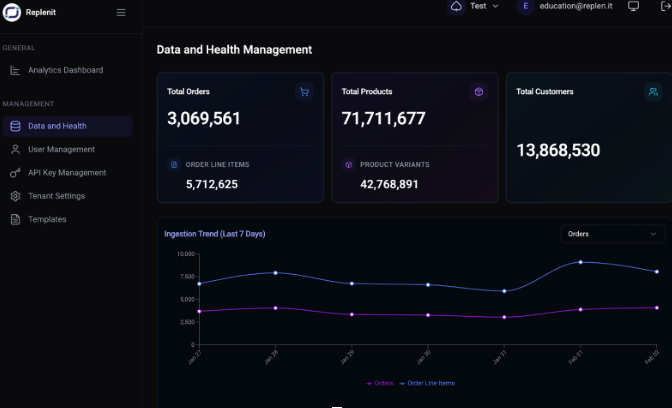This screenshot has width=672, height=408.
Task: Open Analytics Dashboard from the sidebar
Action: pyautogui.click(x=65, y=70)
